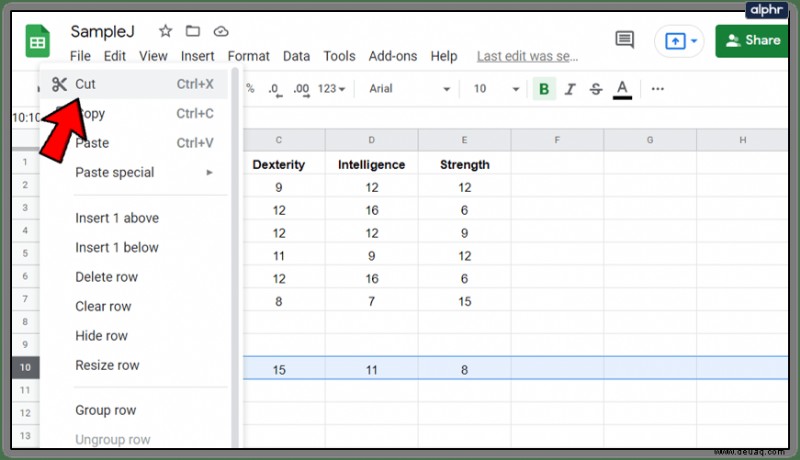800x460 pixels.
Task: Open the Arial font dropdown
Action: click(410, 89)
